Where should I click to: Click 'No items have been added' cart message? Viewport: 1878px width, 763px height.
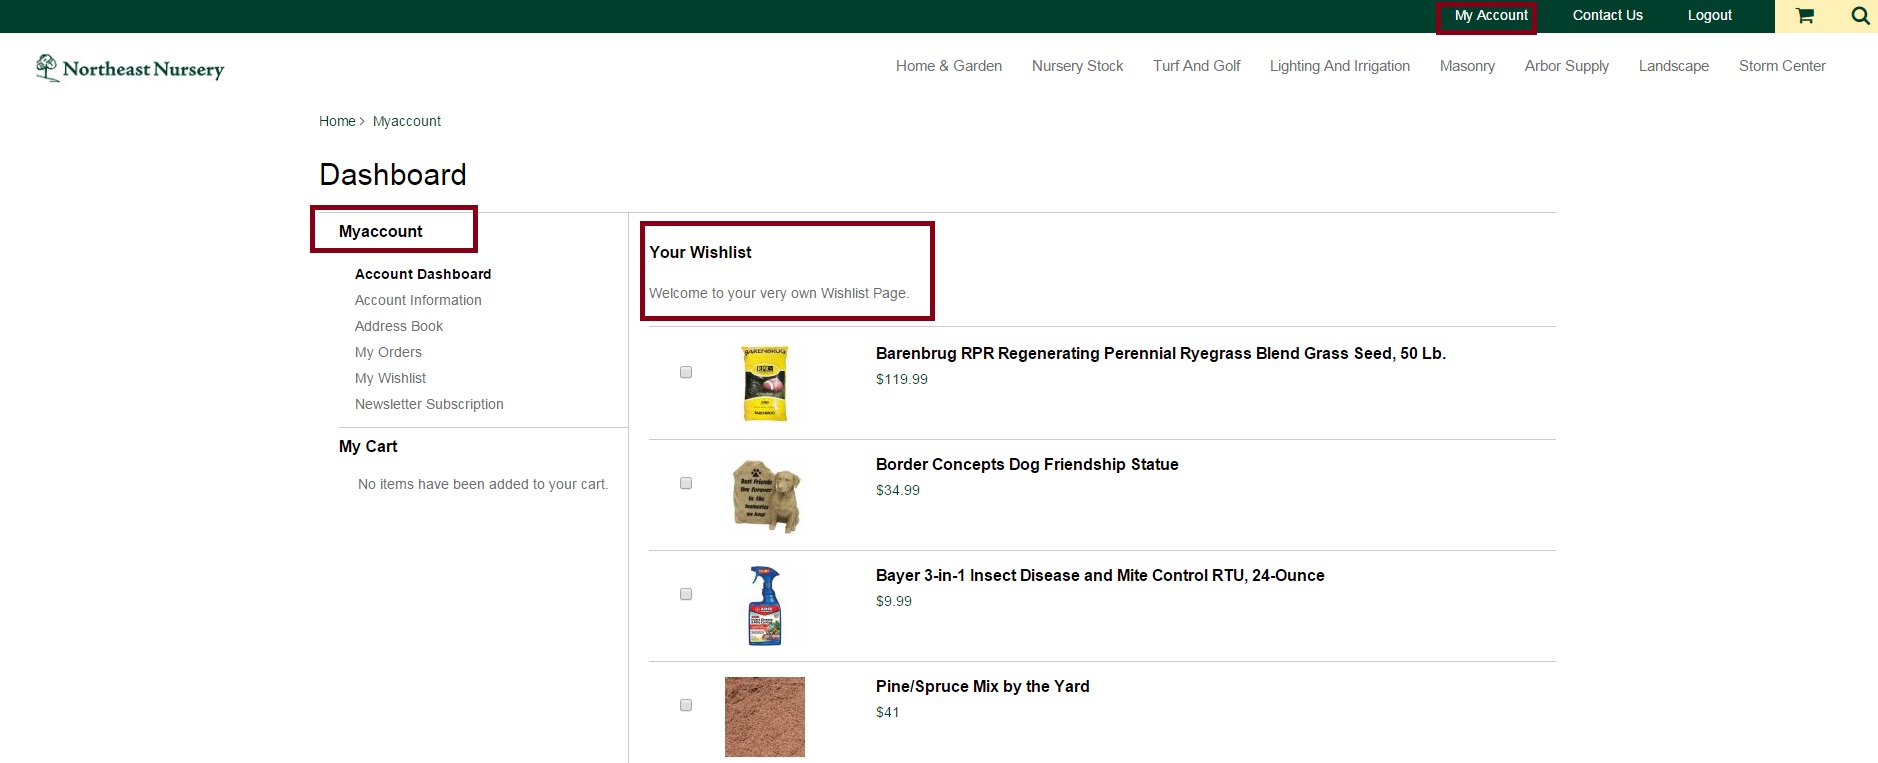point(483,484)
